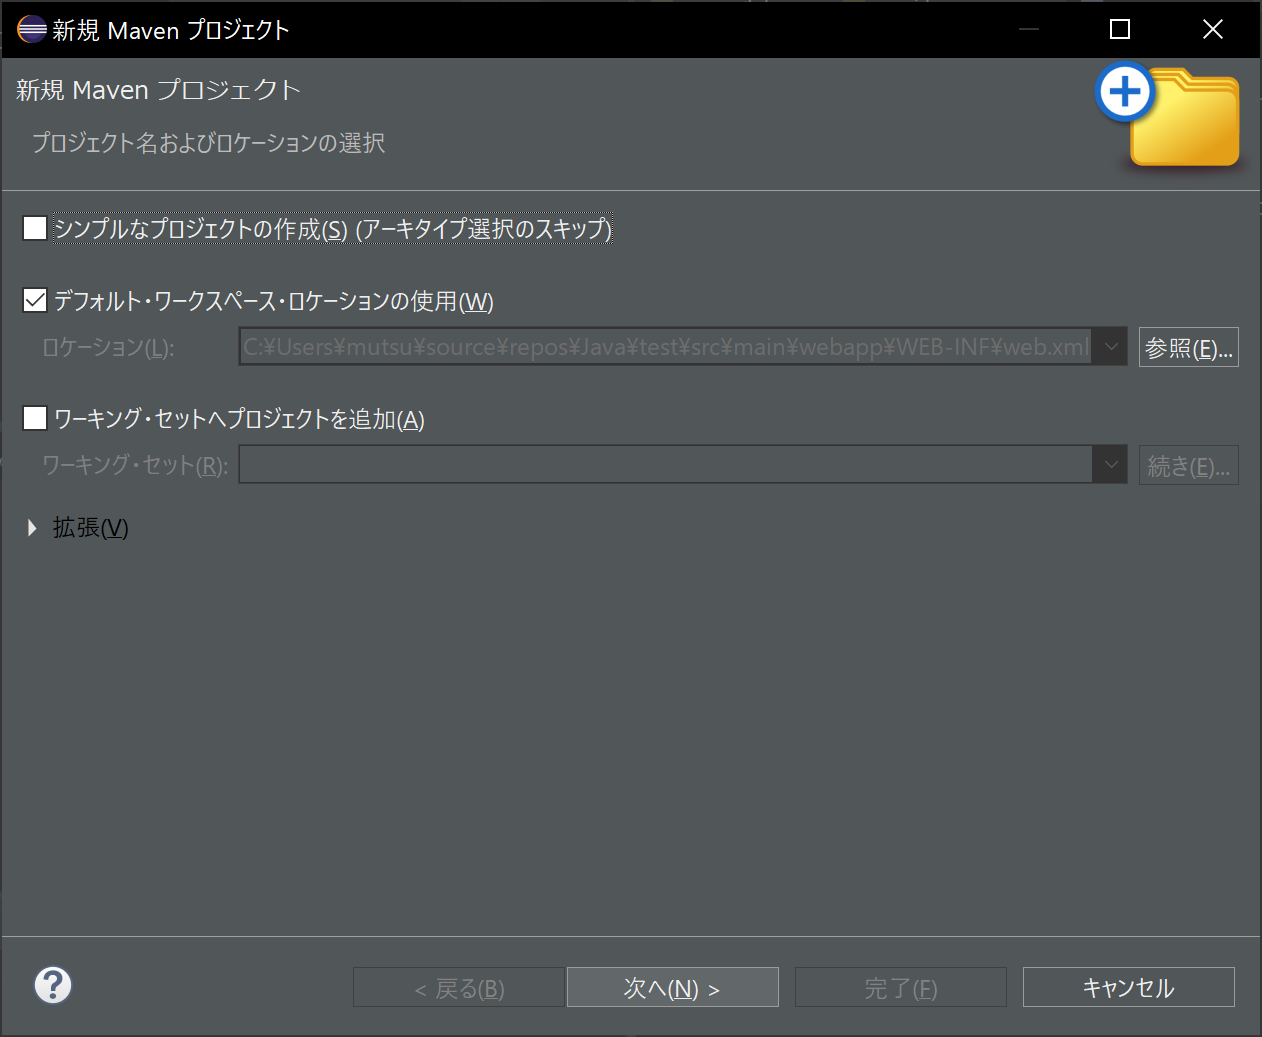Maximize the 新規 Maven プロジェクト window
Image resolution: width=1262 pixels, height=1037 pixels.
click(1120, 29)
